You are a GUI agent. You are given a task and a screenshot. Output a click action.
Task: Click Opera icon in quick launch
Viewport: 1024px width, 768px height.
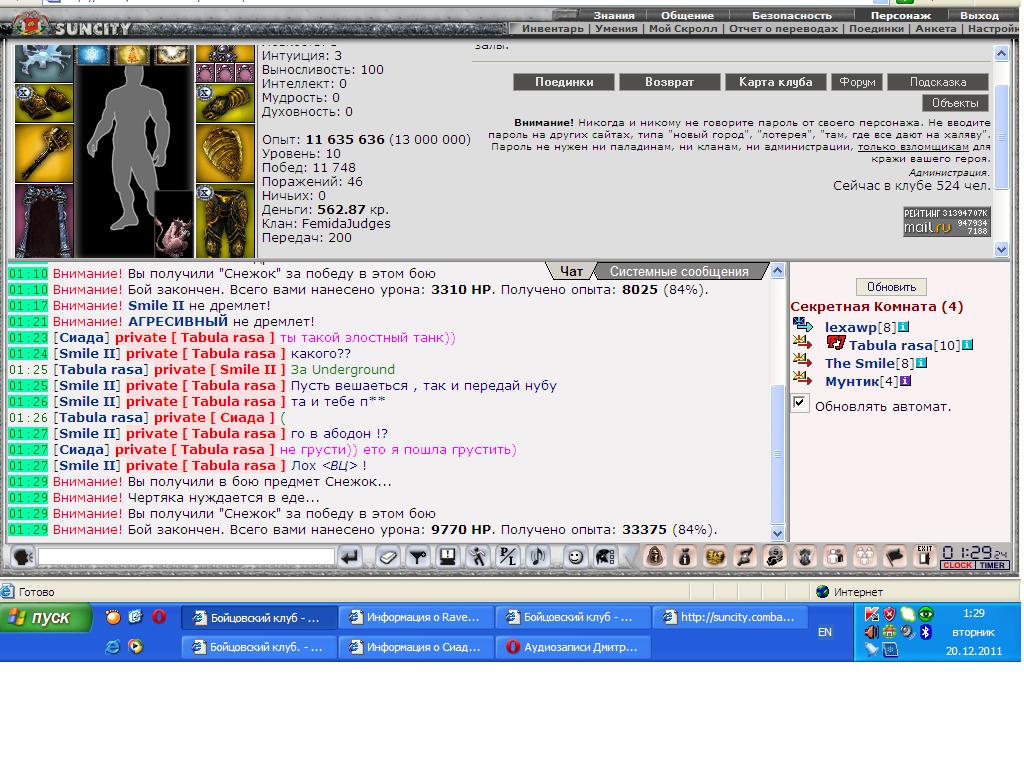click(159, 616)
